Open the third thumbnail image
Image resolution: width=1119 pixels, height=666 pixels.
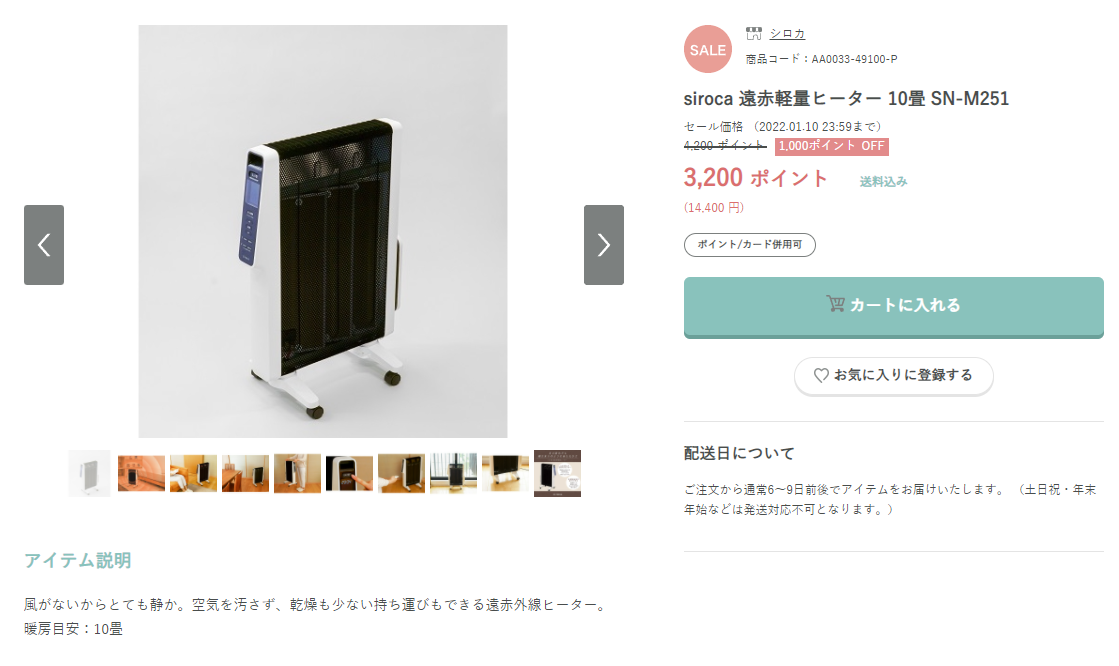tap(193, 473)
